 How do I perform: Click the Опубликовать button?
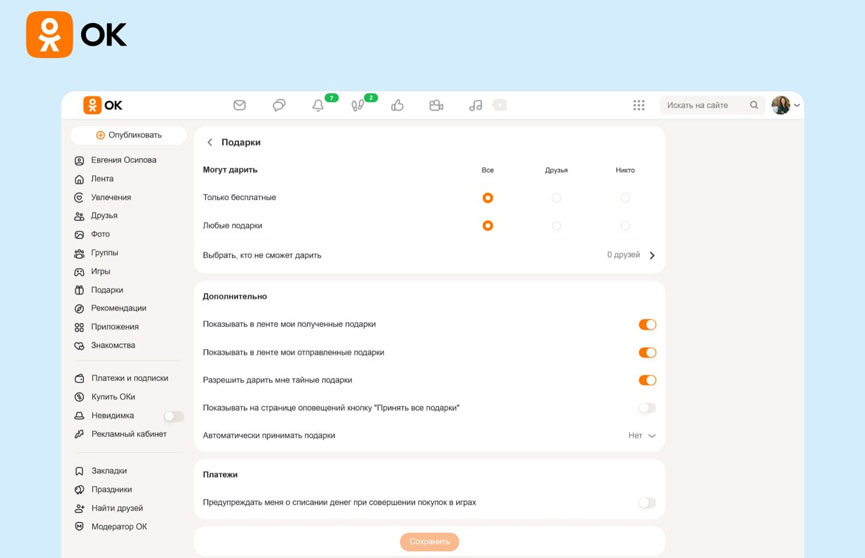(129, 135)
